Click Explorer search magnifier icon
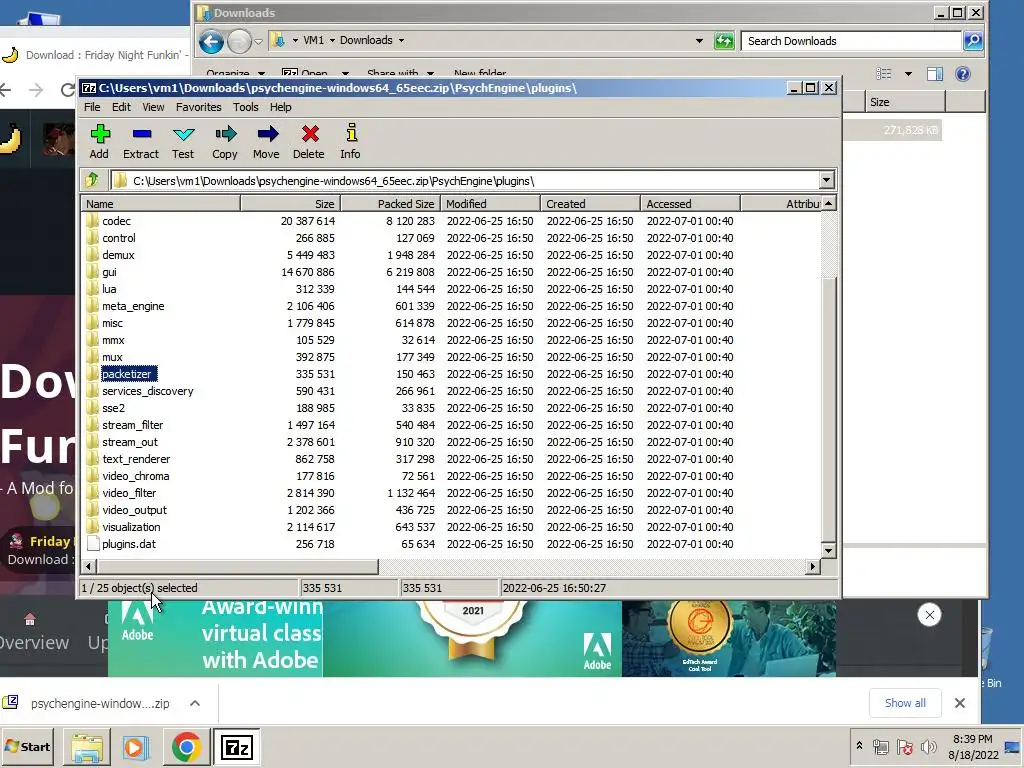The height and width of the screenshot is (768, 1024). click(973, 41)
